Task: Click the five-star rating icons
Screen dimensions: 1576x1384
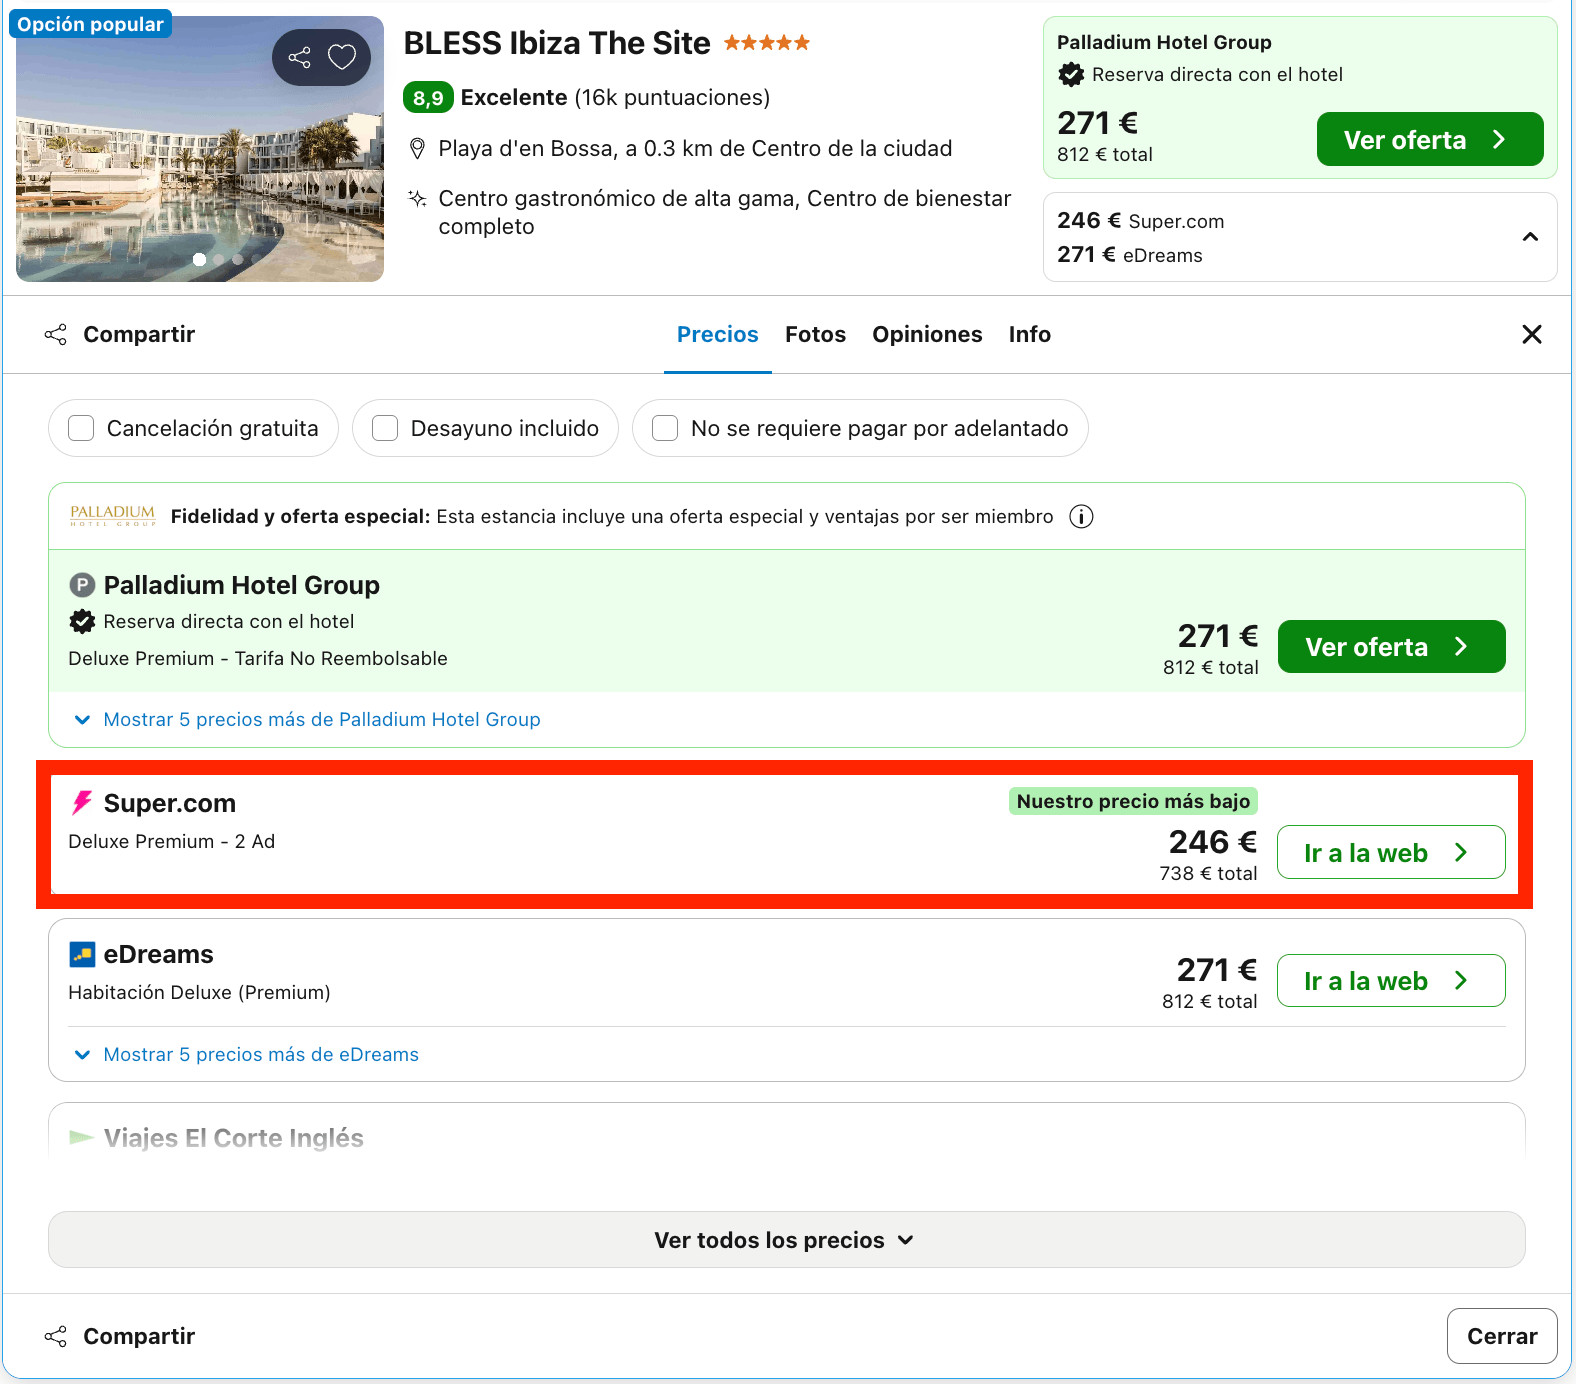Action: (x=767, y=43)
